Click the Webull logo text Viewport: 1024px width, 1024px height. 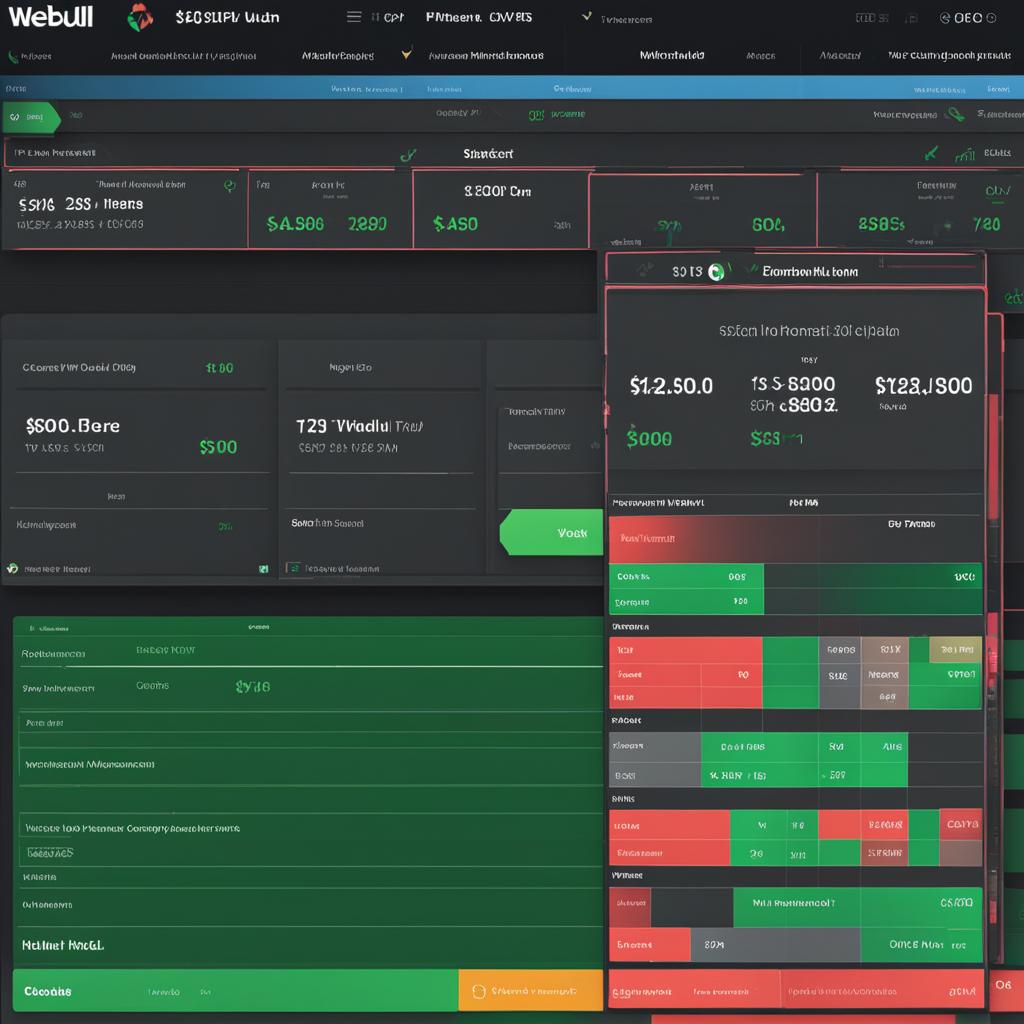pyautogui.click(x=51, y=16)
